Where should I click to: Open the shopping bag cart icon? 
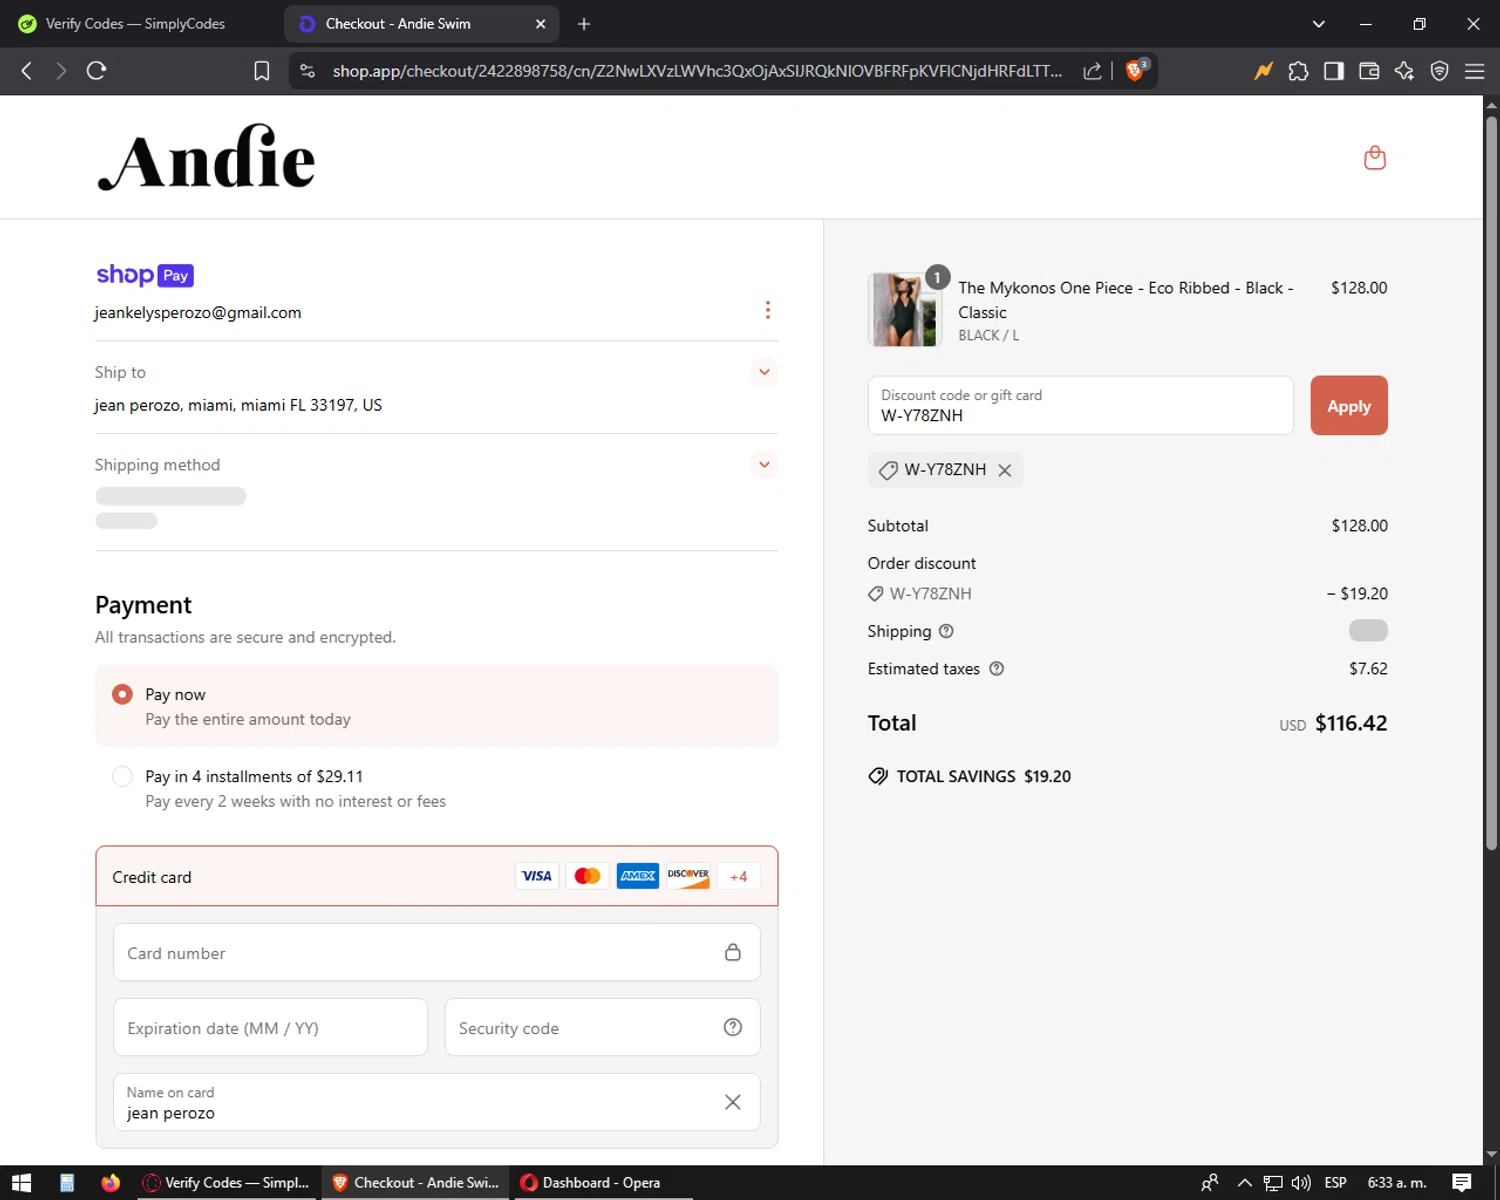point(1375,158)
